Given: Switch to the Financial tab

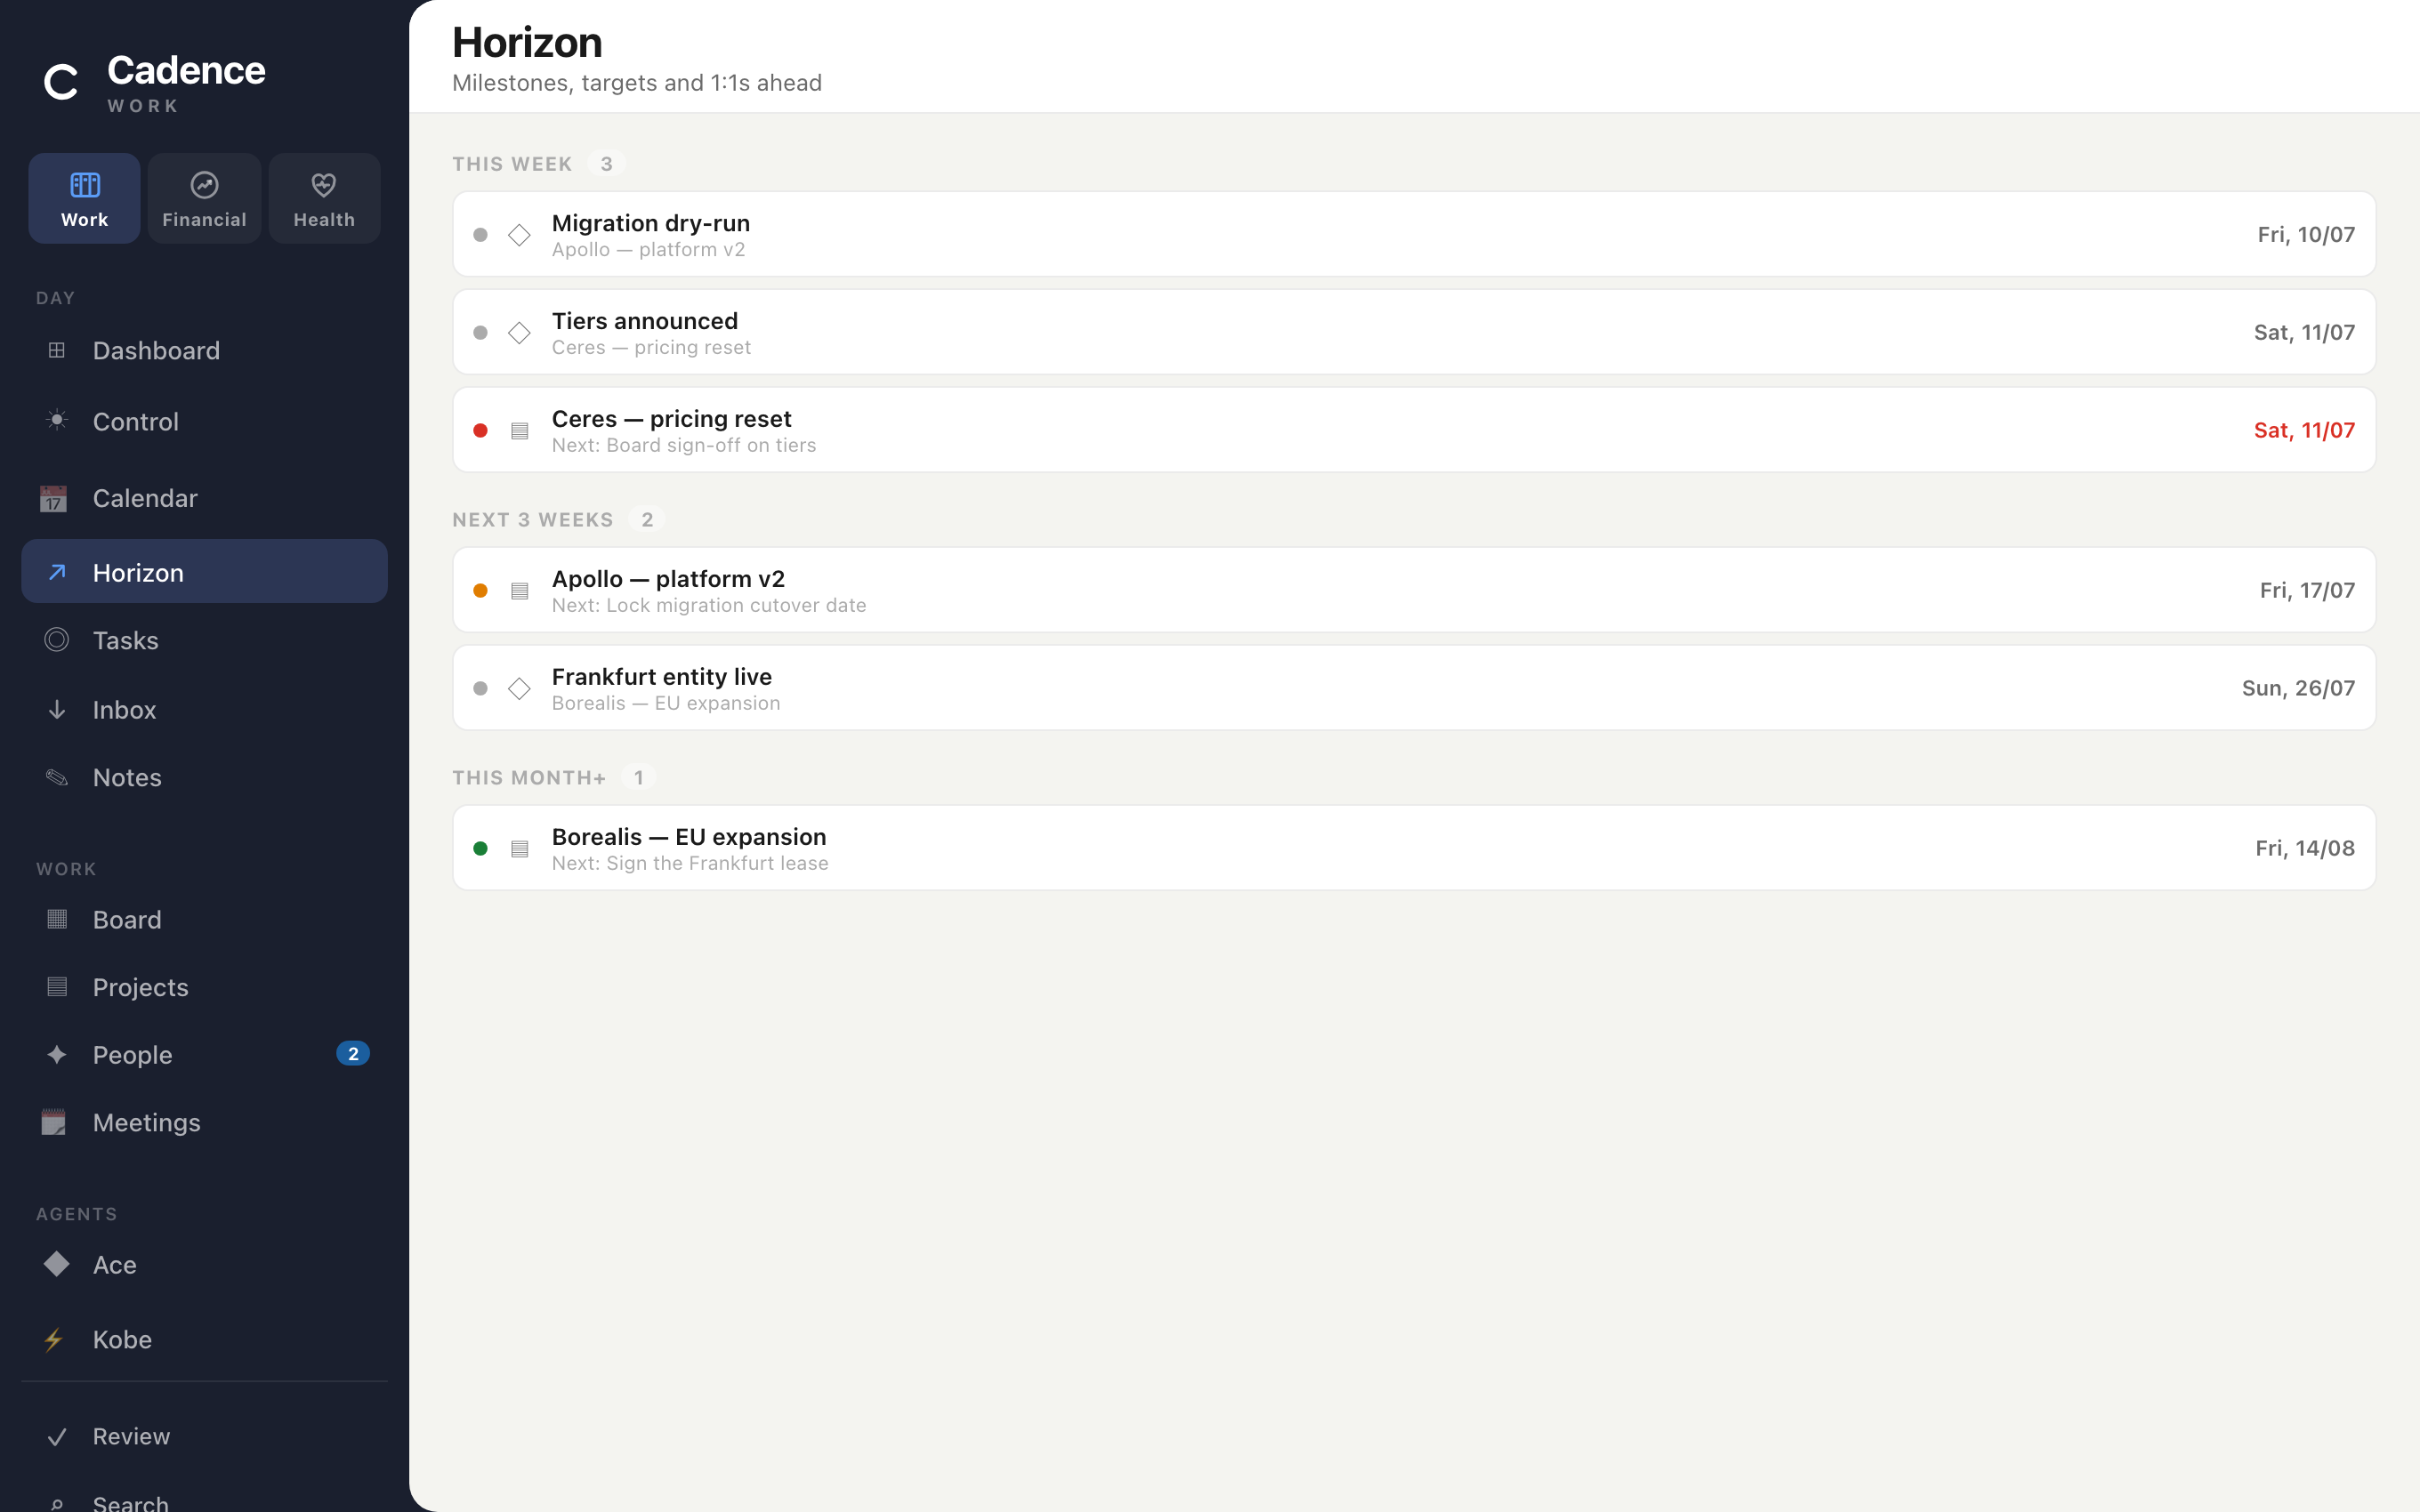Looking at the screenshot, I should [x=204, y=198].
